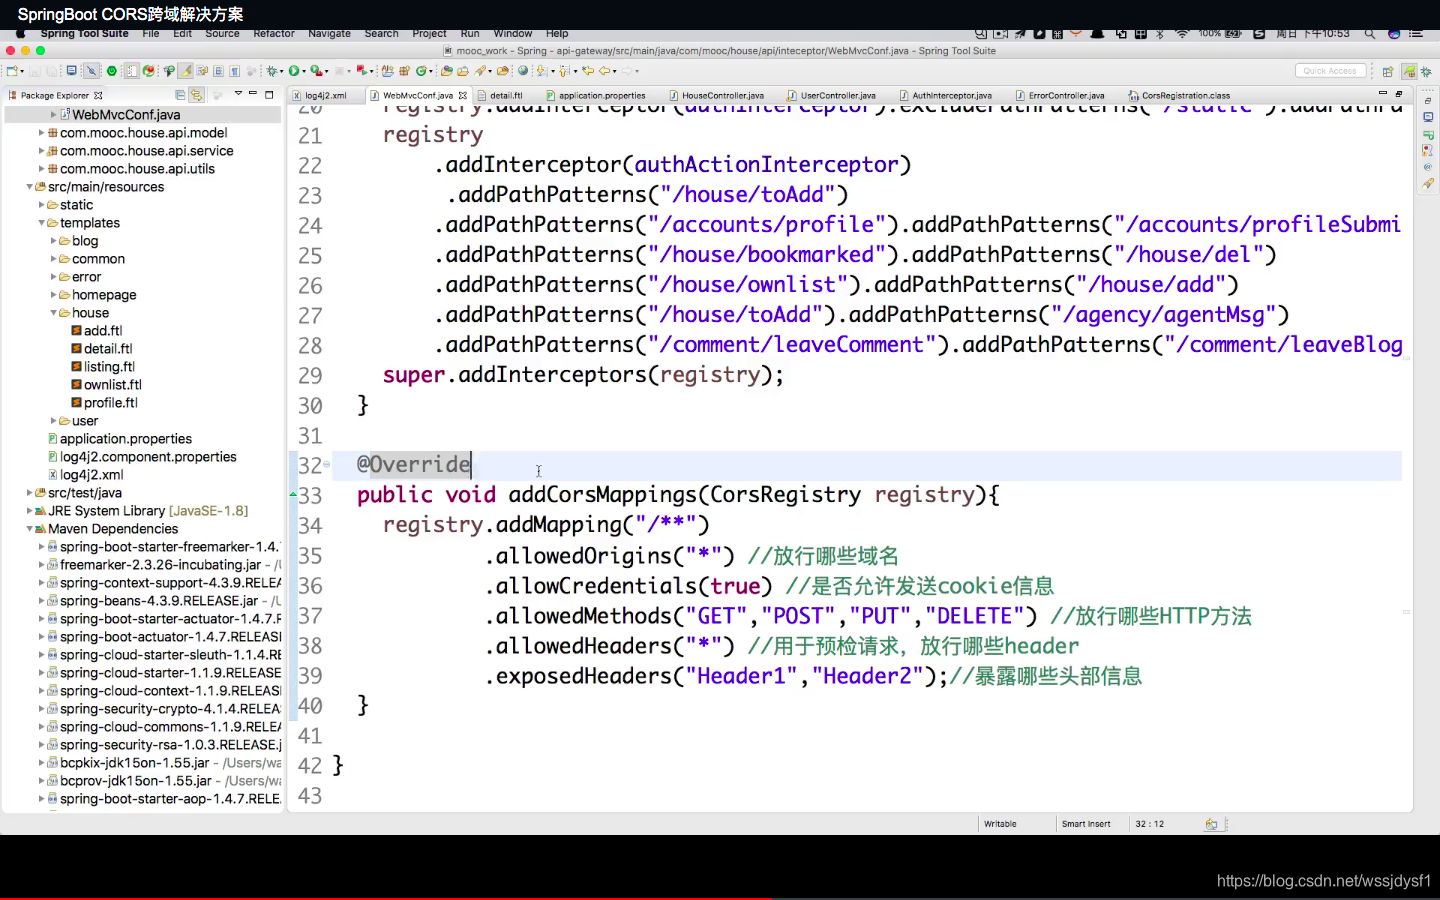Expand the JRE System Library node
This screenshot has width=1440, height=900.
pyautogui.click(x=30, y=511)
